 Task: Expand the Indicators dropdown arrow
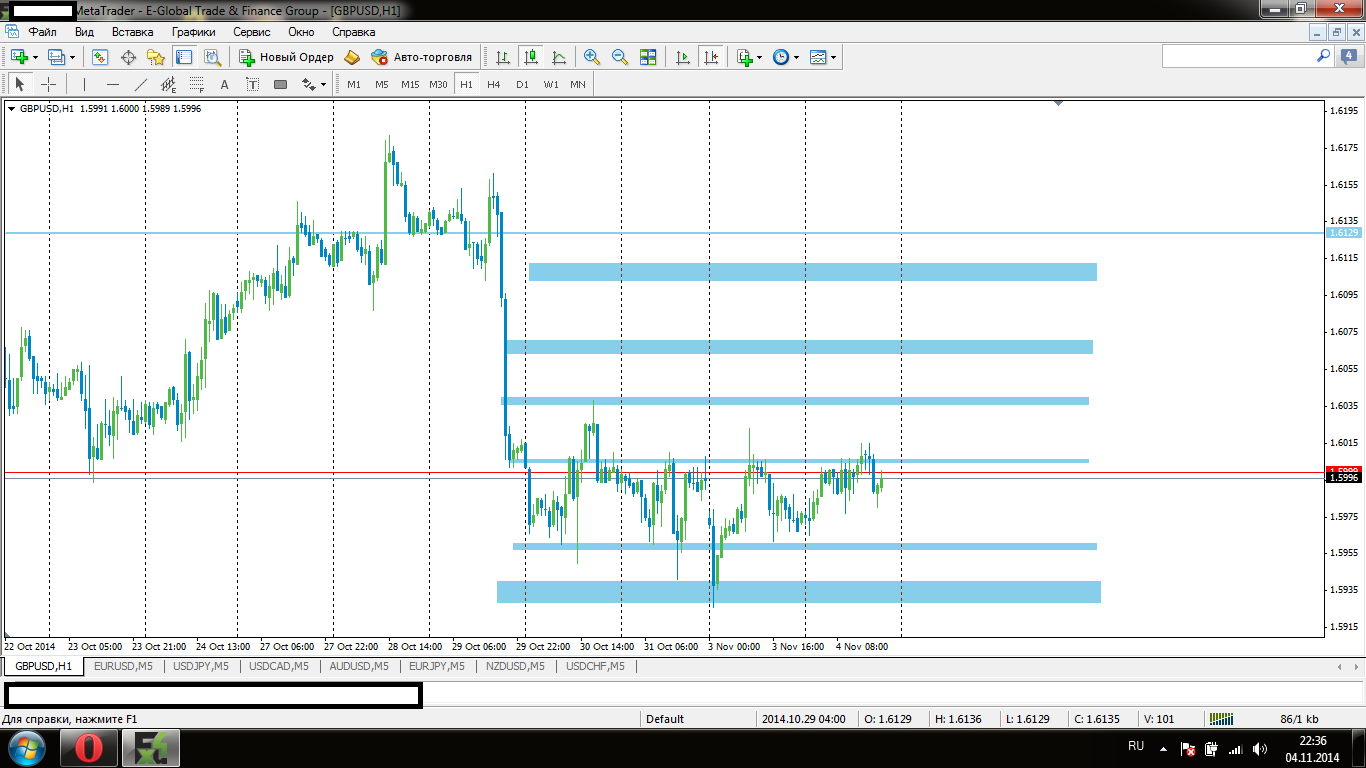pyautogui.click(x=760, y=57)
